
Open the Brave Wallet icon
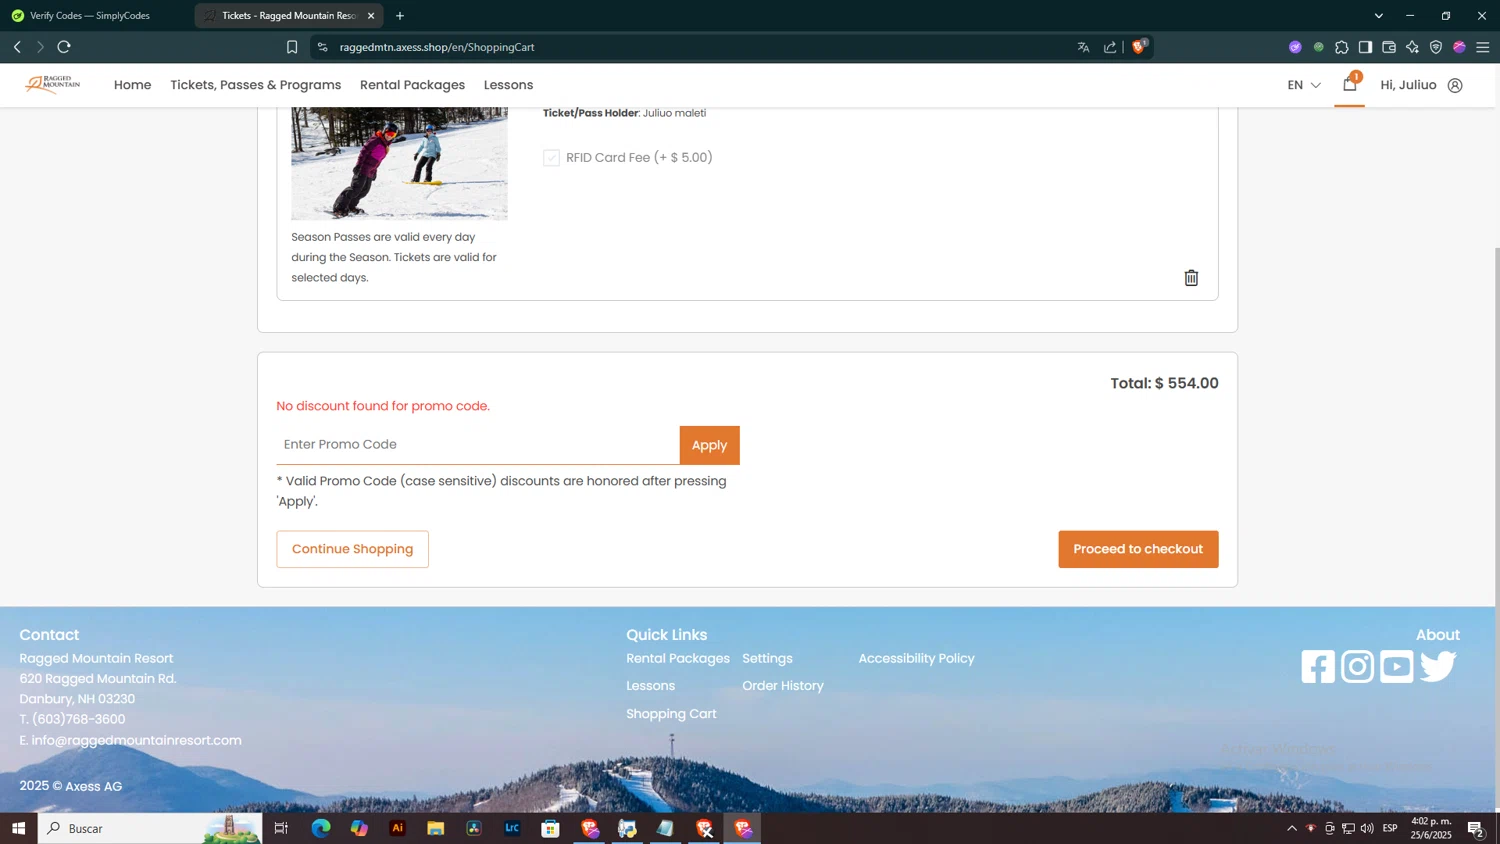click(1389, 47)
